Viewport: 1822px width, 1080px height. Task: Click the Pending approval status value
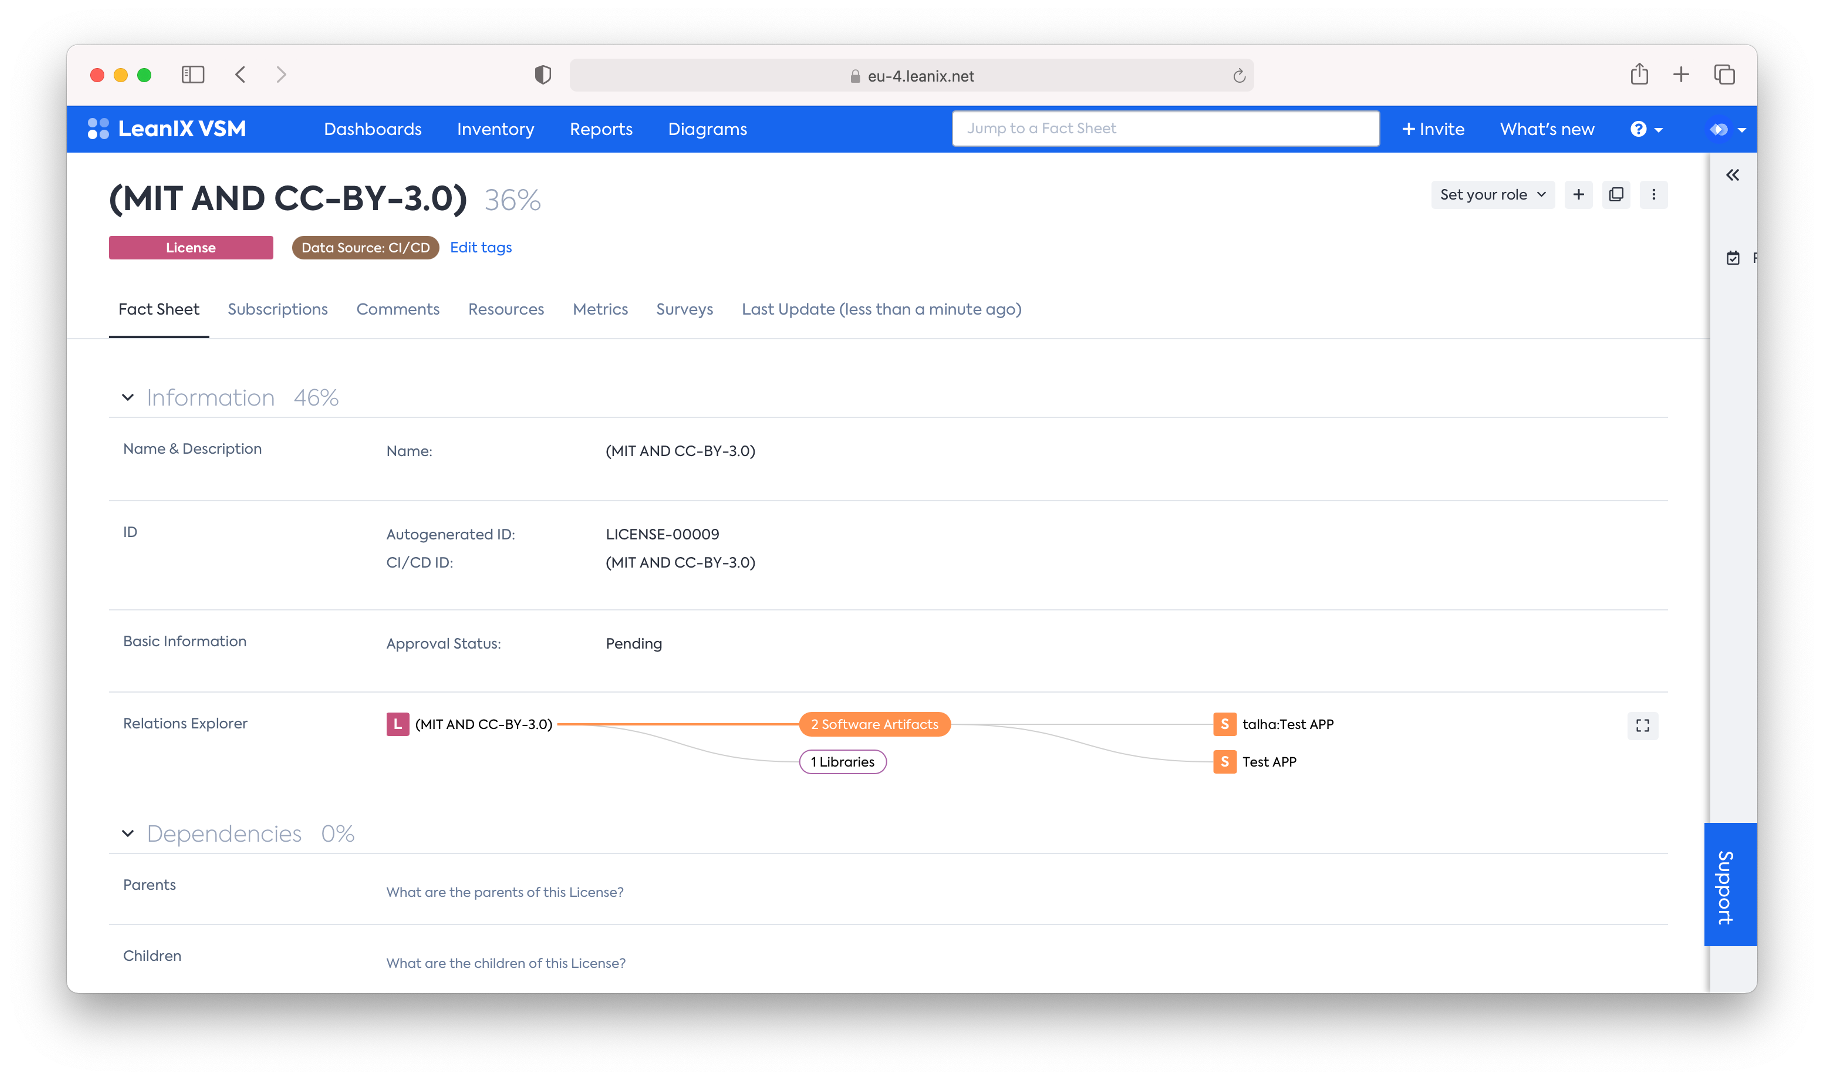pyautogui.click(x=634, y=644)
